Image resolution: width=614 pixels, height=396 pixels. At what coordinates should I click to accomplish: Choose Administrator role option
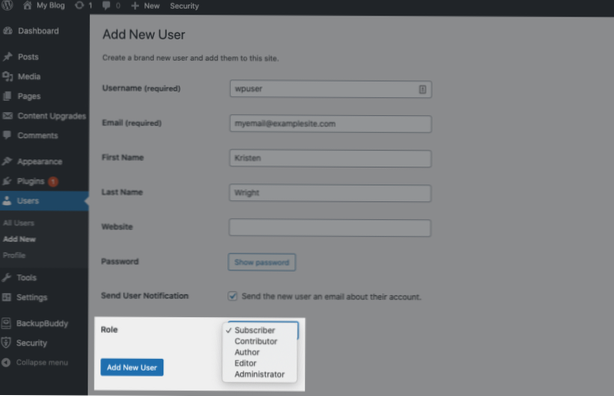point(259,374)
